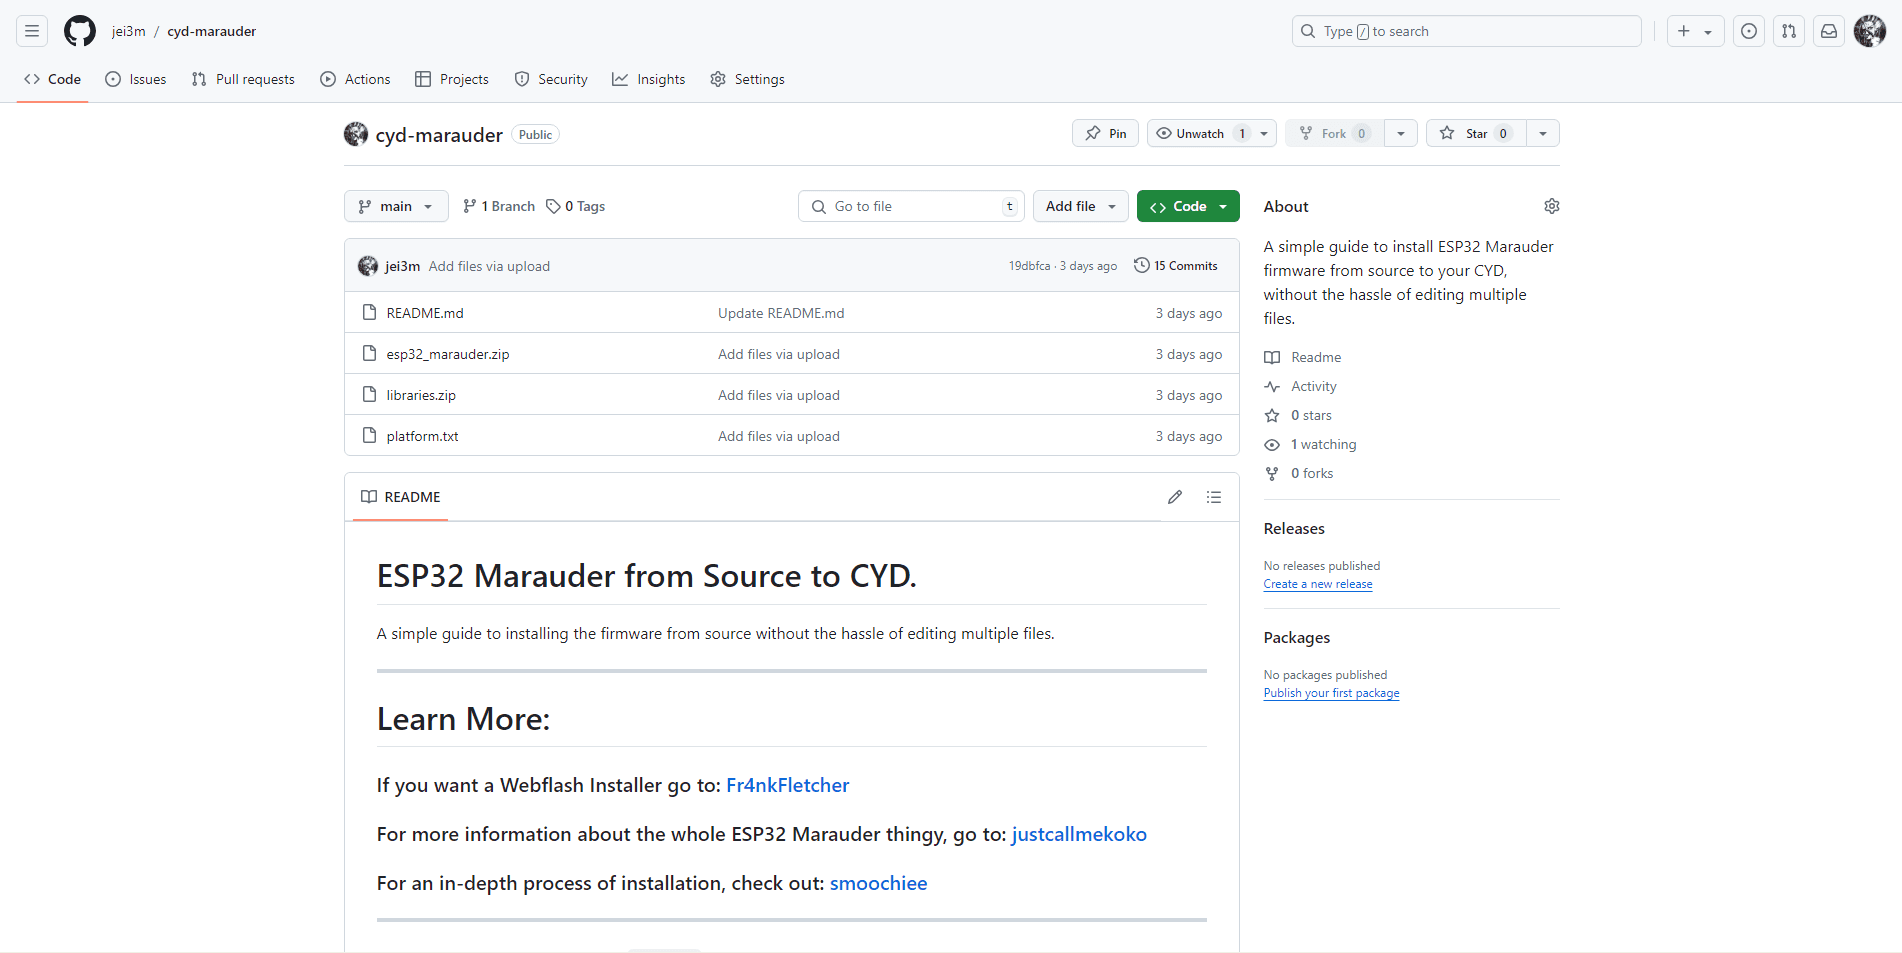This screenshot has height=953, width=1902.
Task: Open the notifications inbox icon
Action: click(x=1829, y=31)
